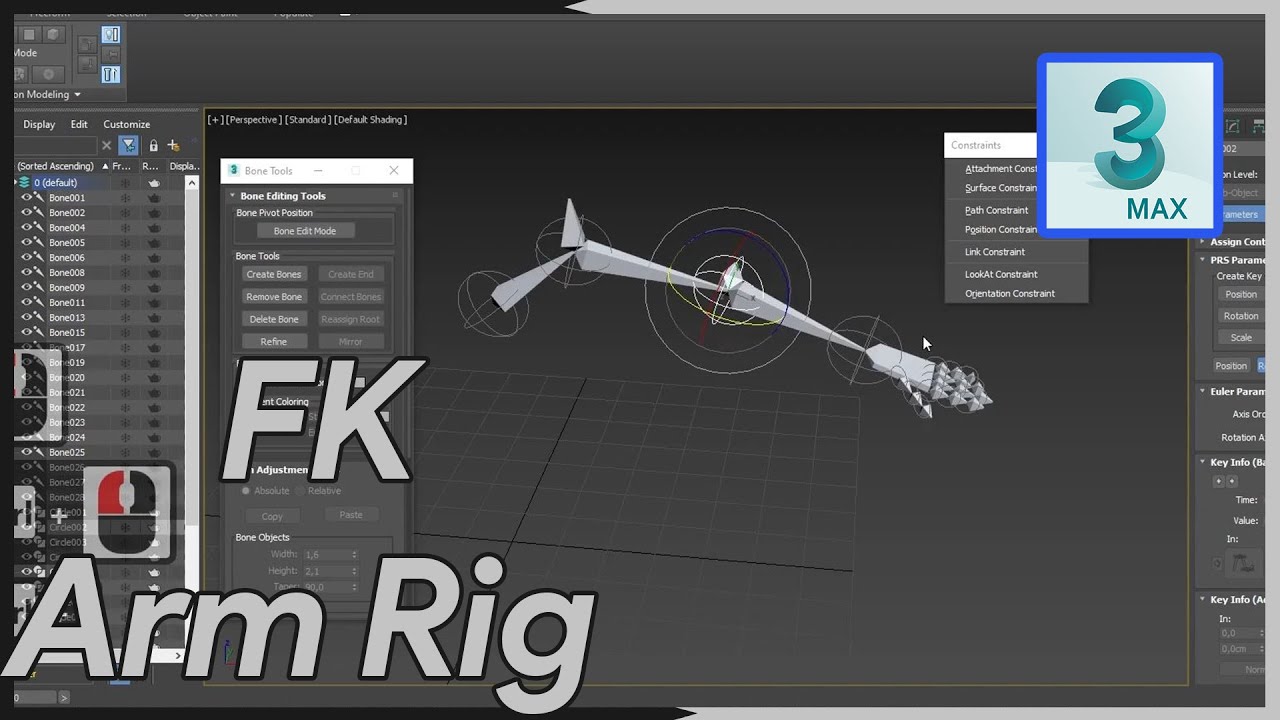Click the square icon left of the ribbon cube icon
The height and width of the screenshot is (720, 1280).
click(x=27, y=35)
